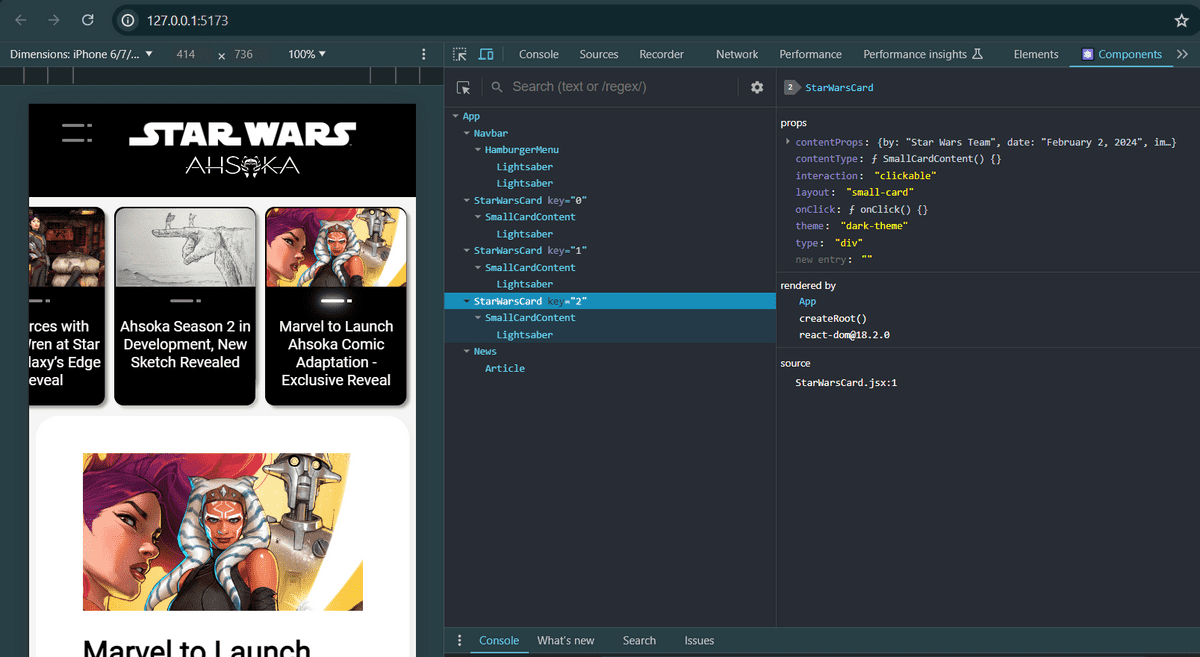
Task: Open the Performance insights tab
Action: 923,54
